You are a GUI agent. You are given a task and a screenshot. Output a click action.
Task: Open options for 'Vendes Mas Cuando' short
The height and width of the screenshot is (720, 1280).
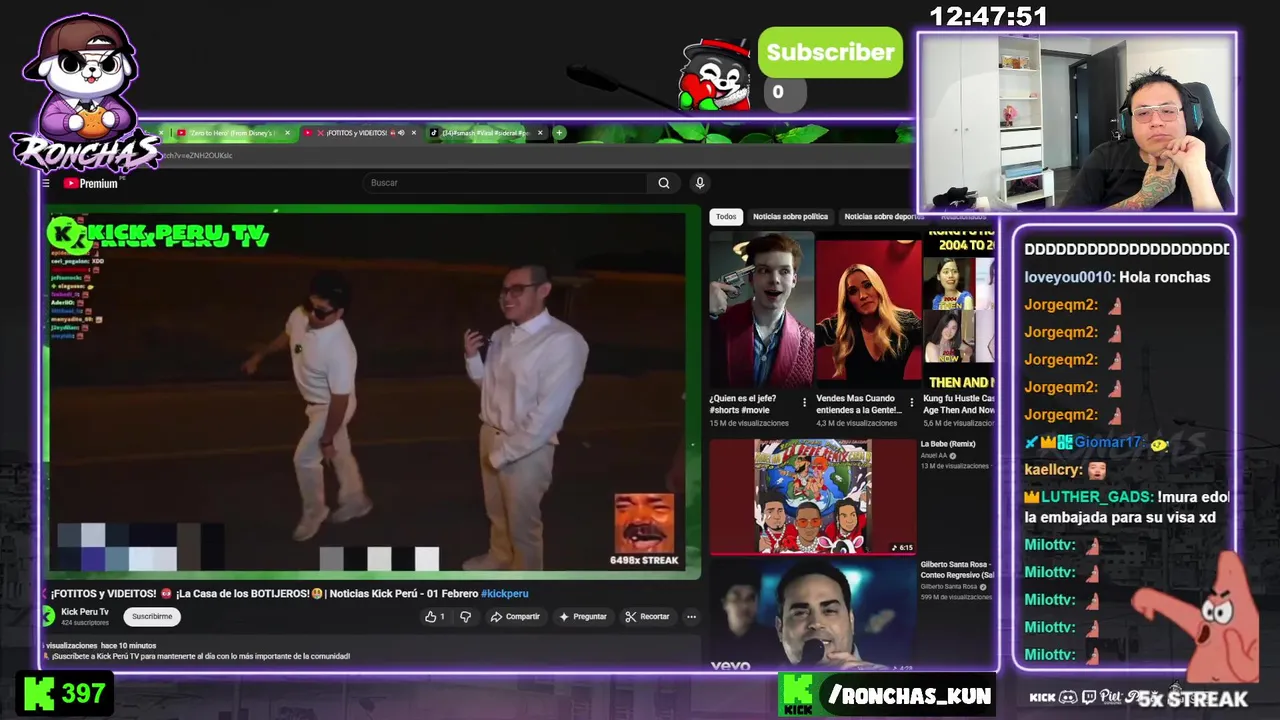click(911, 403)
